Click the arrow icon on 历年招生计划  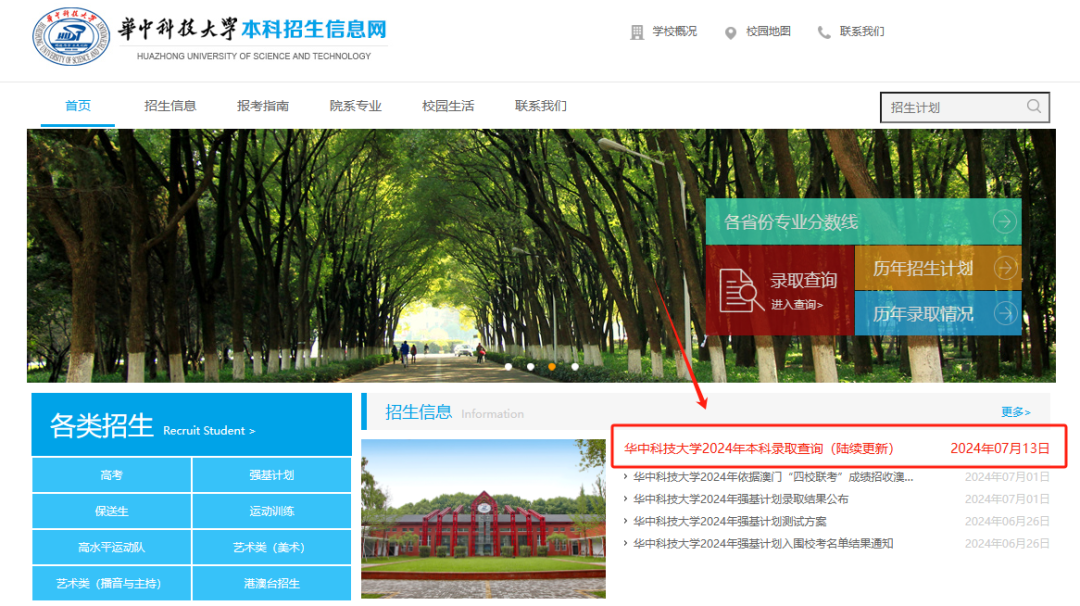tap(1006, 268)
